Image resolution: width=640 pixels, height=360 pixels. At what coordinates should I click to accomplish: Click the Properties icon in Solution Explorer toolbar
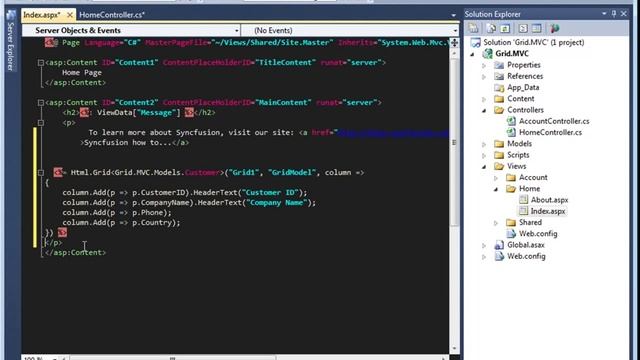click(x=473, y=28)
